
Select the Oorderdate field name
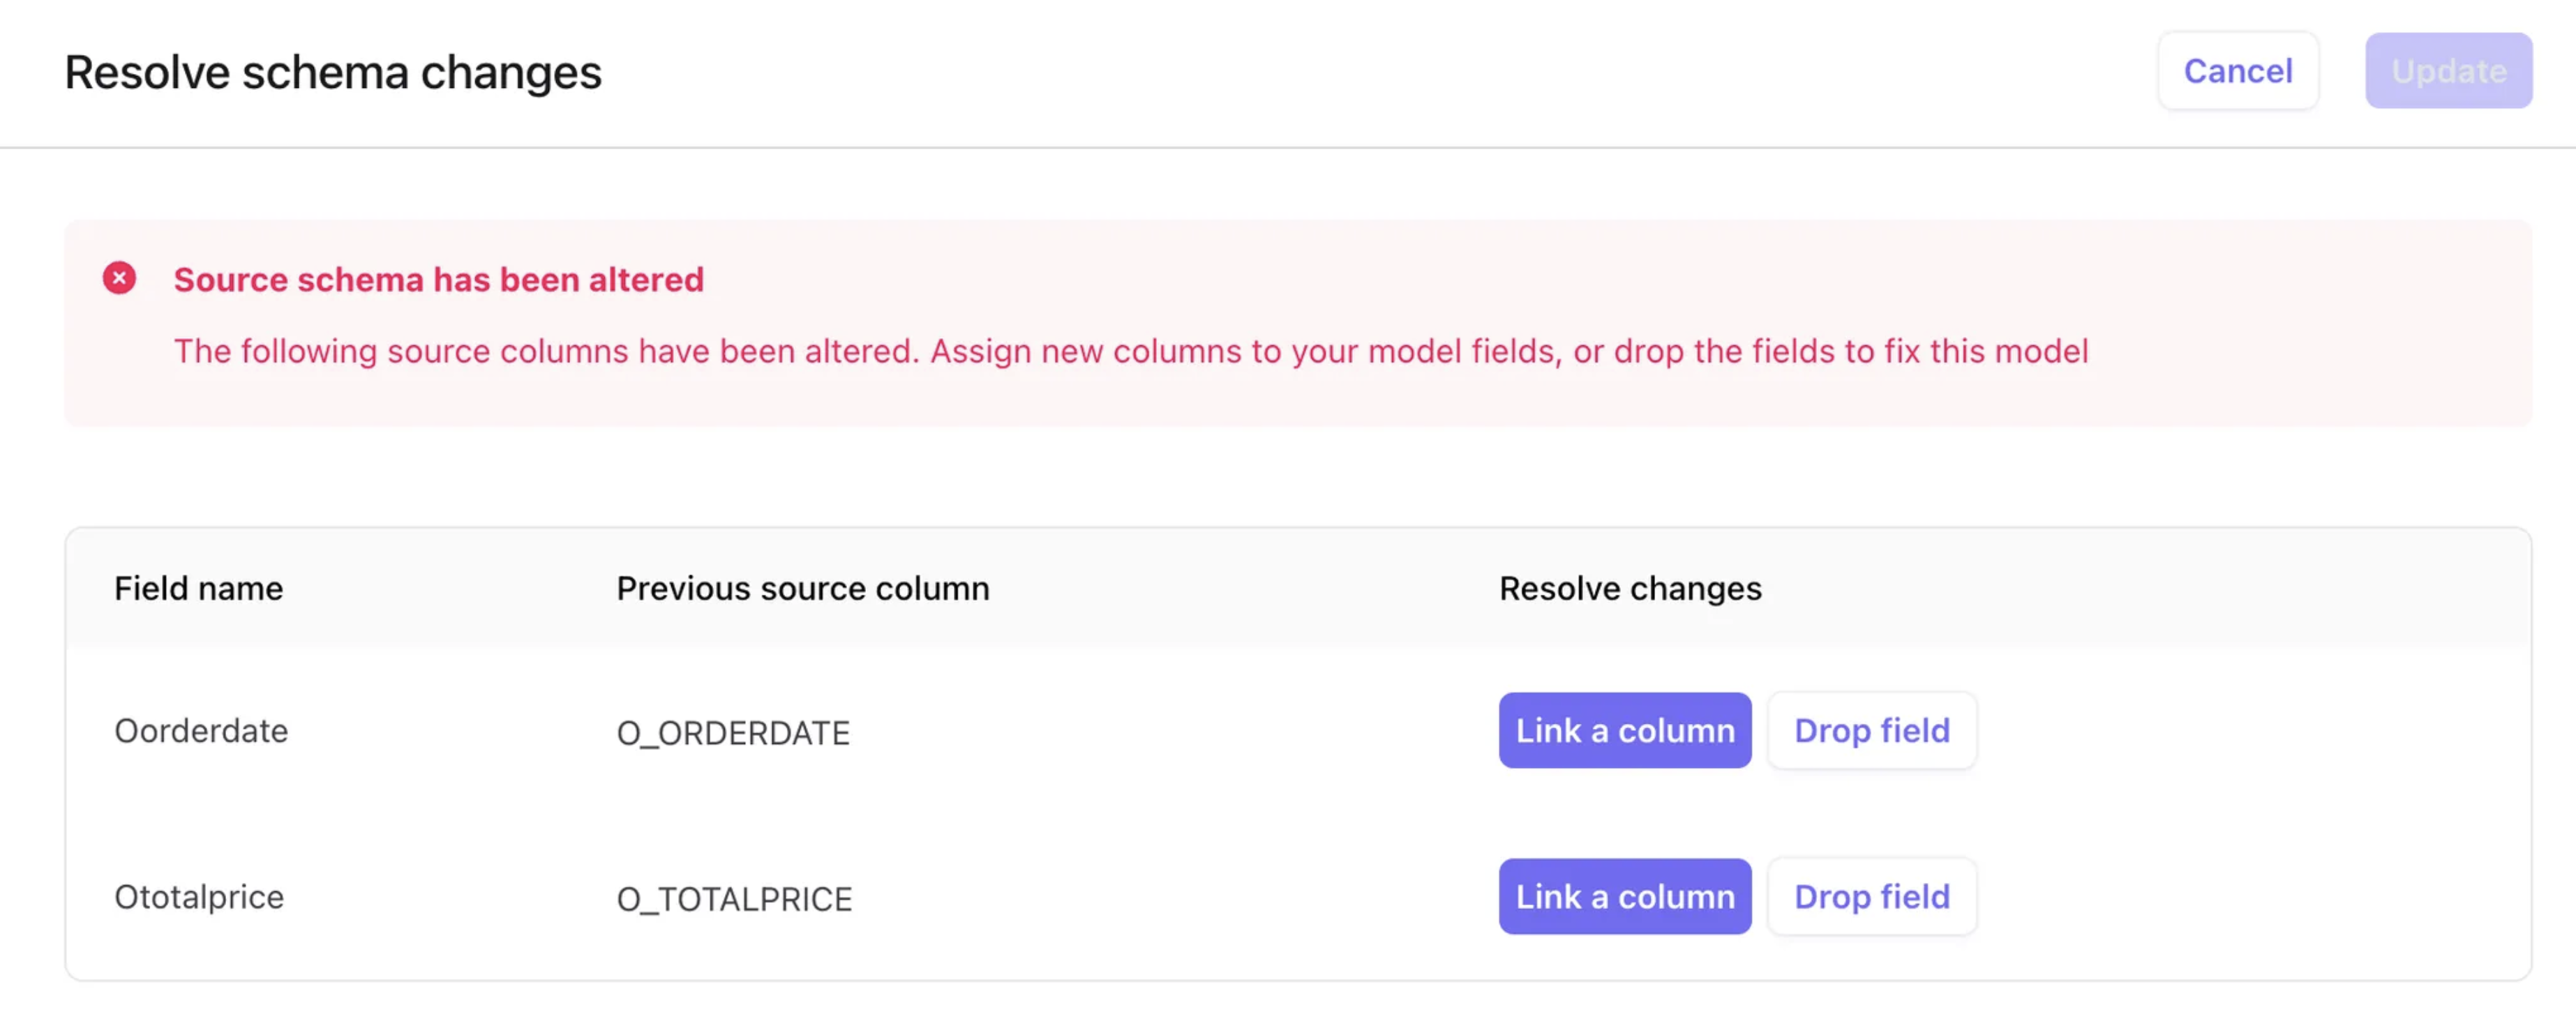click(x=201, y=731)
